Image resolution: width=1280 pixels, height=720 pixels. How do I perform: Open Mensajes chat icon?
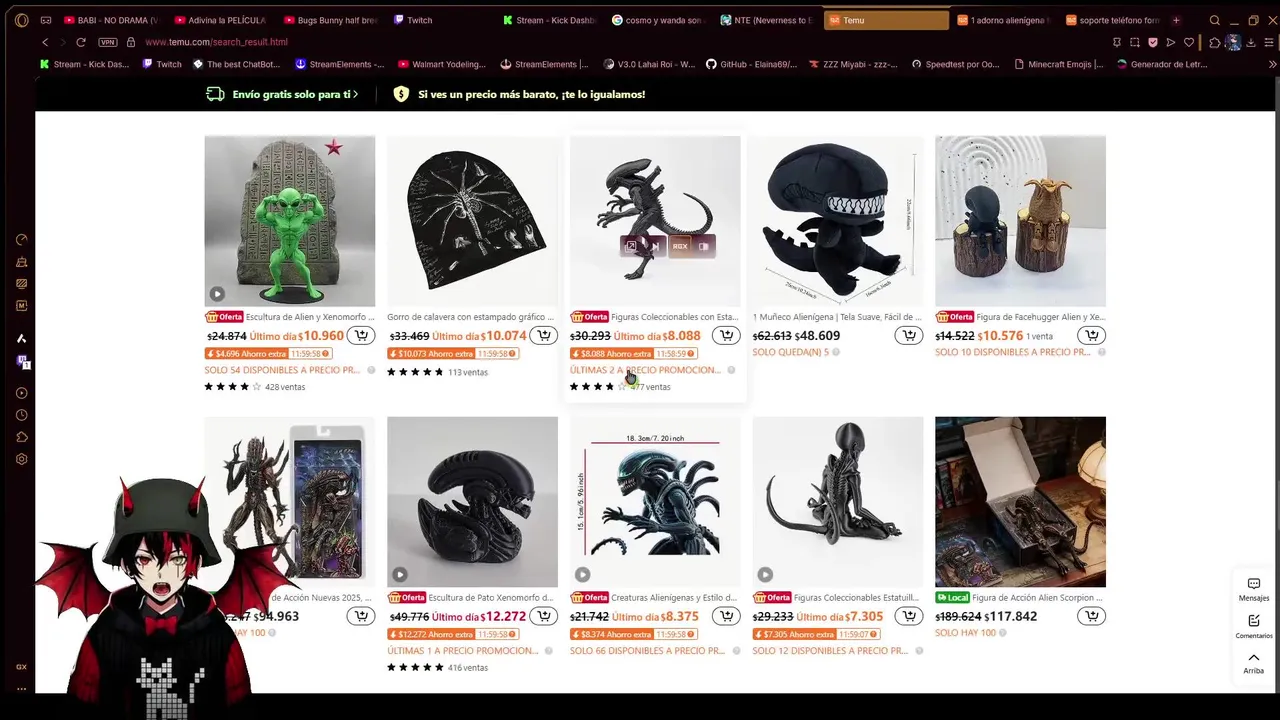tap(1254, 589)
